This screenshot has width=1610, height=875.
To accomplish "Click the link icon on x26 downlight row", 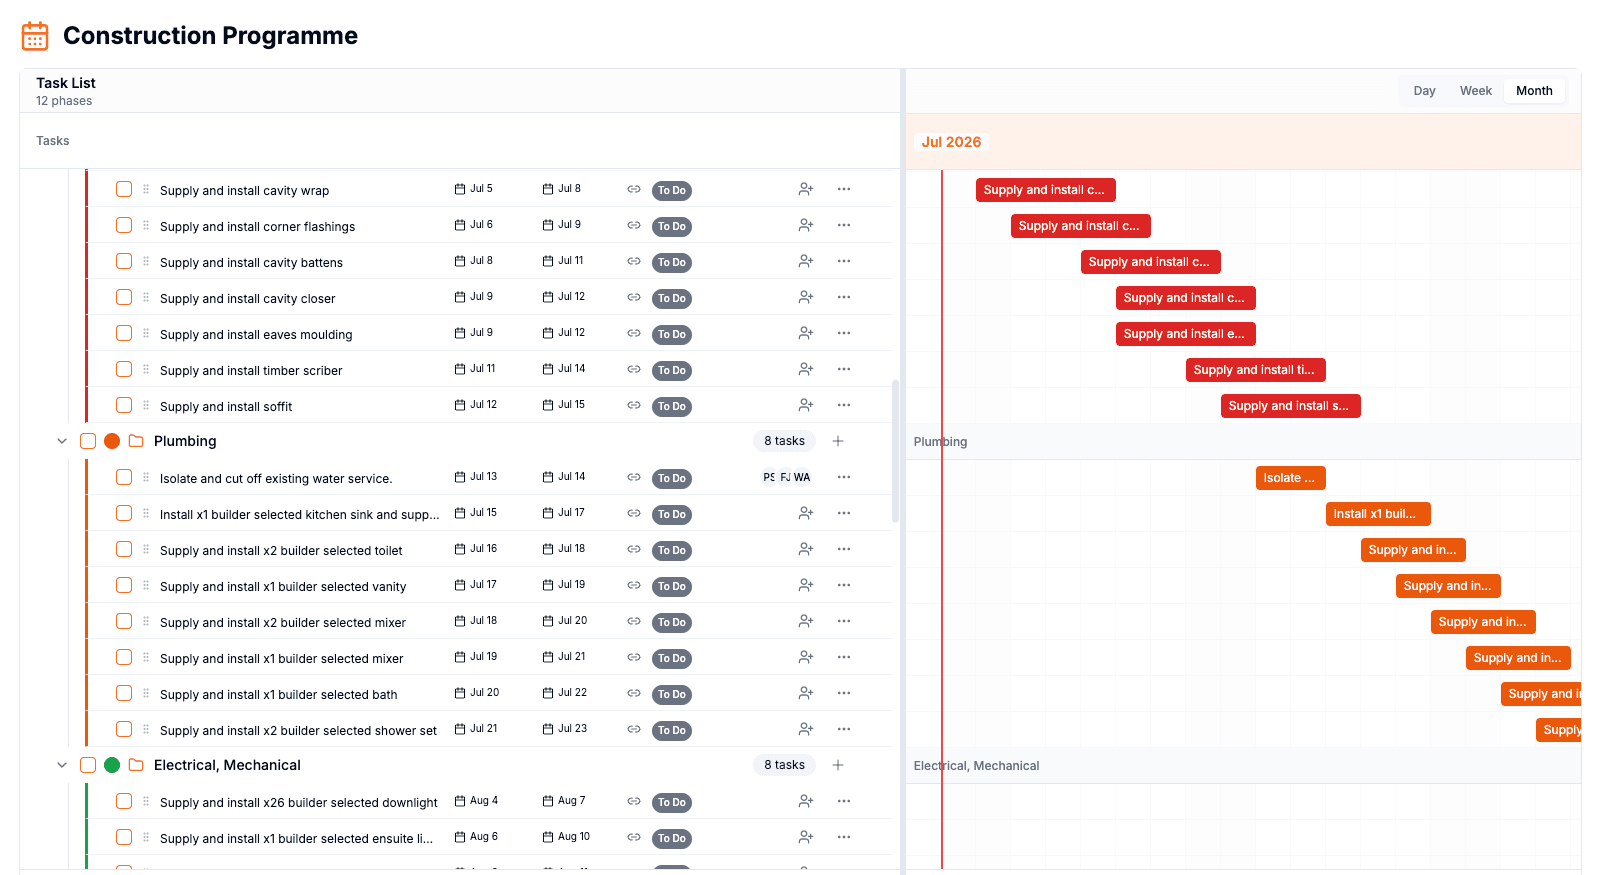I will (x=634, y=801).
